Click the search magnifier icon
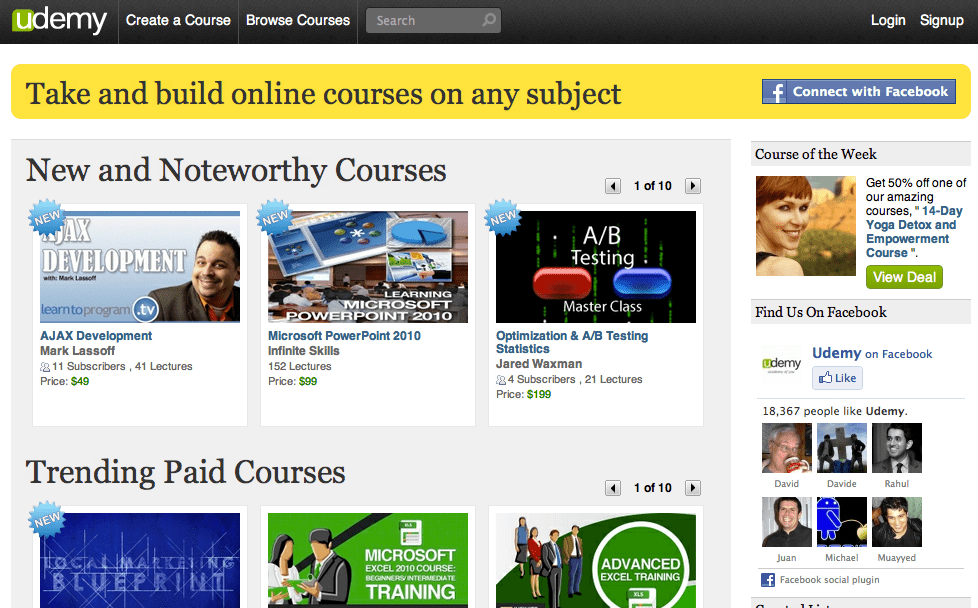This screenshot has height=608, width=978. tap(489, 20)
